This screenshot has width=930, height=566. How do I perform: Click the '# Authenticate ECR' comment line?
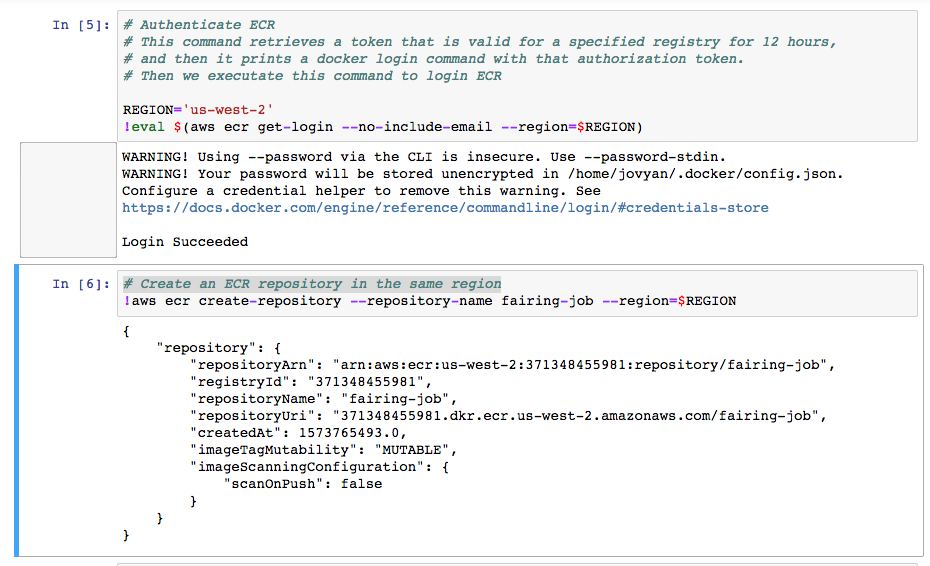[x=199, y=25]
